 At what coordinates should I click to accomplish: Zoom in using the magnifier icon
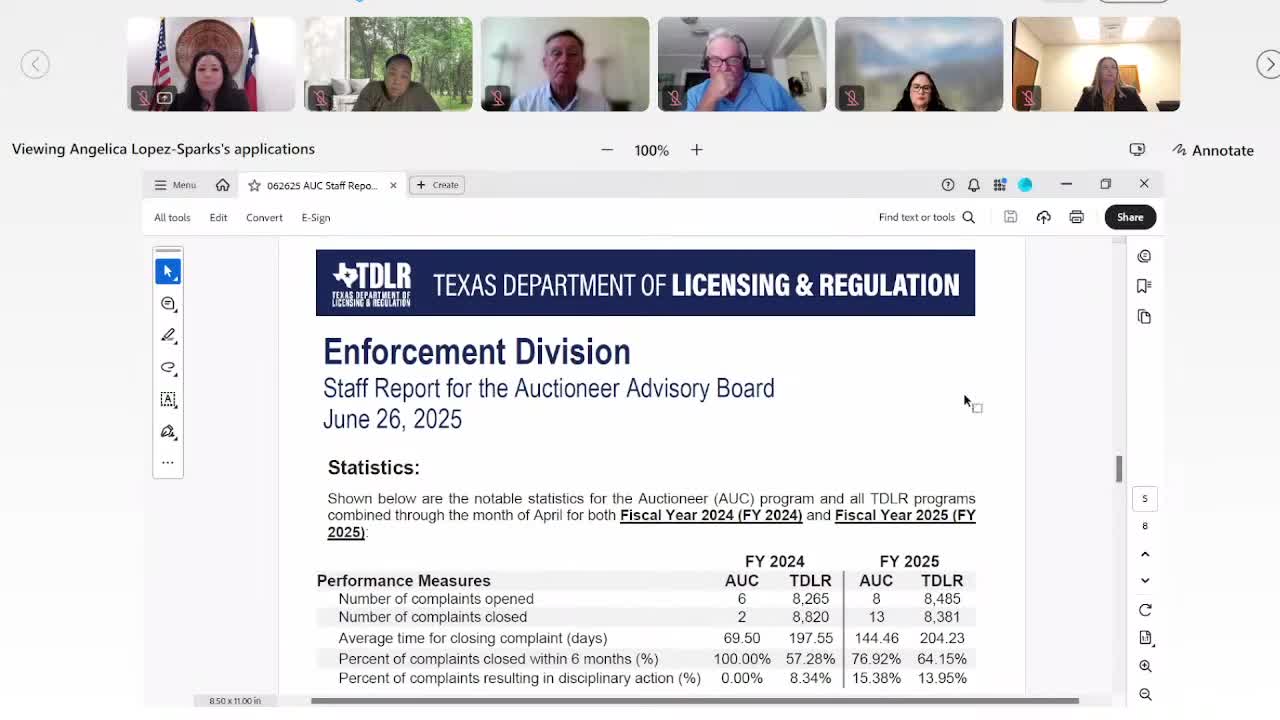click(x=1145, y=665)
